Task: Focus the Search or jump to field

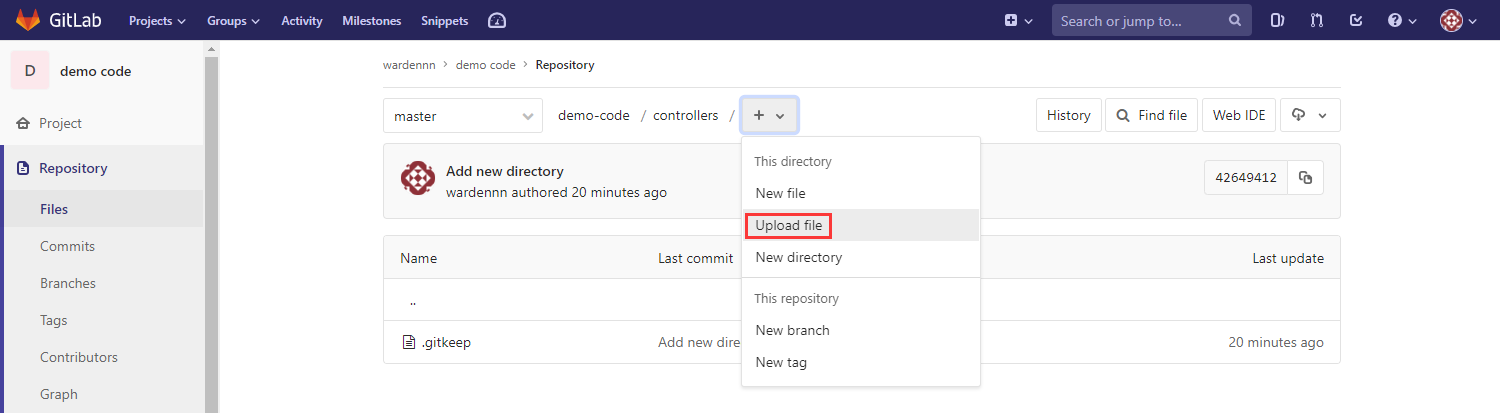Action: [1151, 20]
